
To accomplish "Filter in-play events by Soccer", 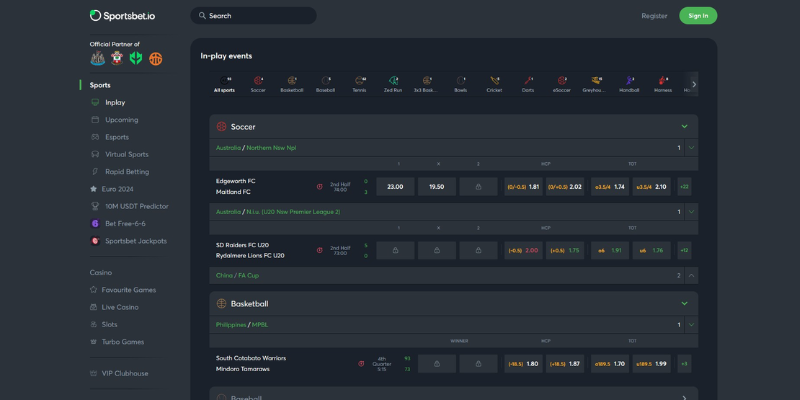I will click(258, 84).
